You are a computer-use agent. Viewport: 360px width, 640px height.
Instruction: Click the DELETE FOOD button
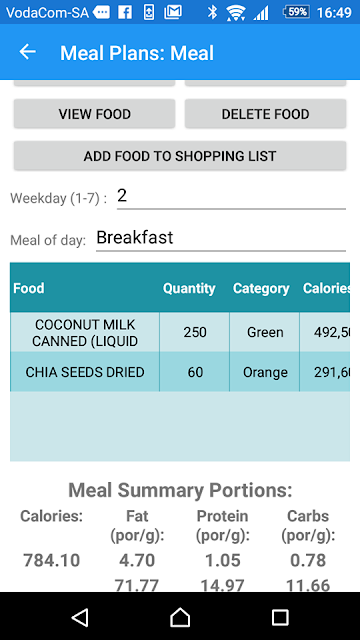pyautogui.click(x=265, y=114)
